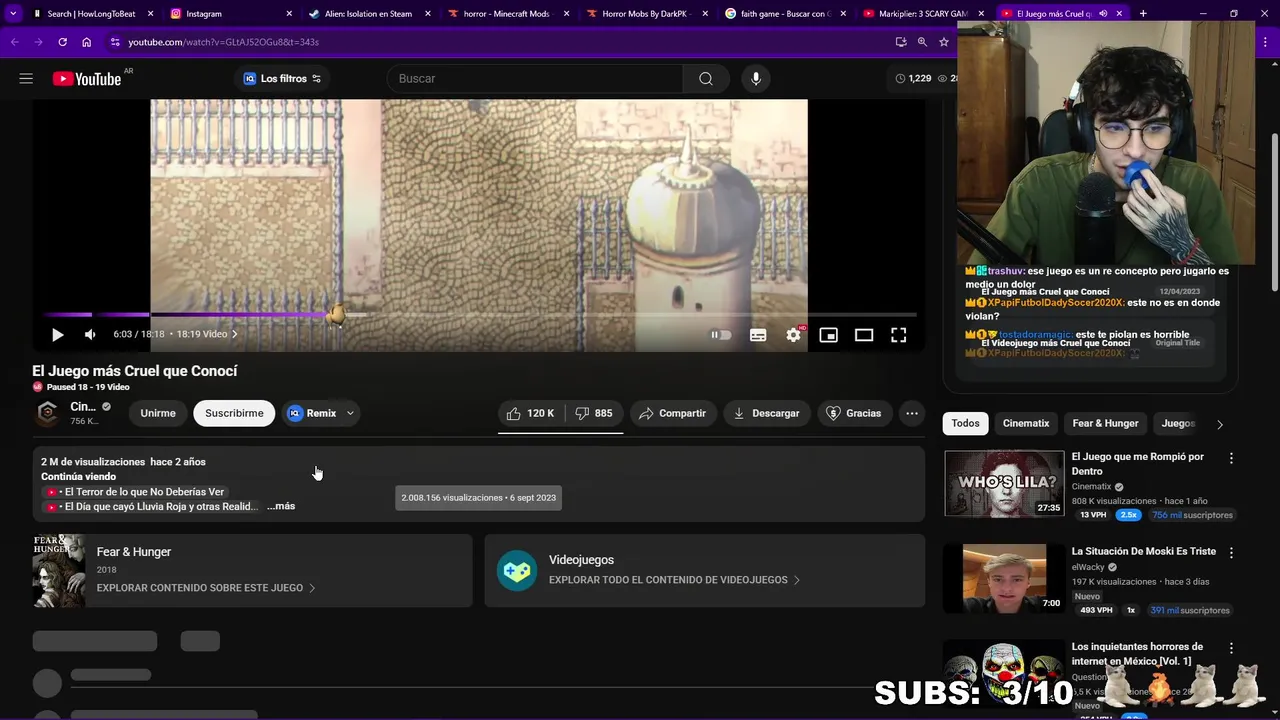Image resolution: width=1280 pixels, height=720 pixels.
Task: Click the Remix button
Action: tap(313, 413)
